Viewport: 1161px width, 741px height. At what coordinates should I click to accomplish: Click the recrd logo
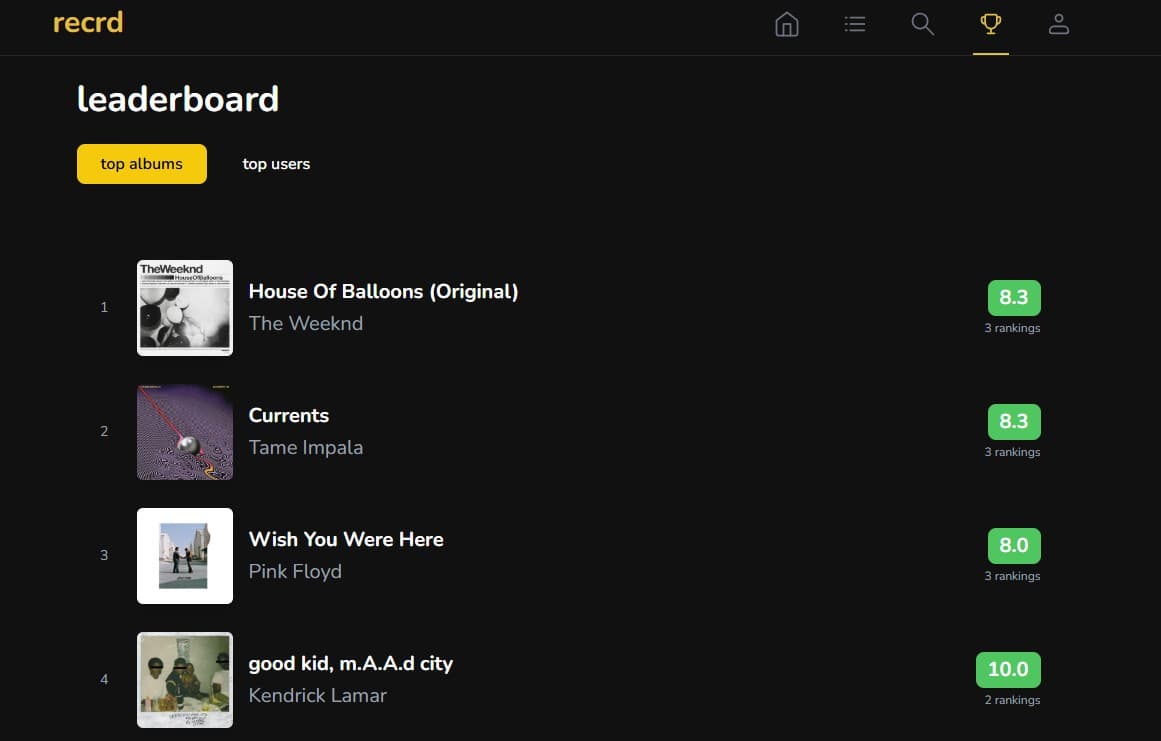(x=88, y=22)
